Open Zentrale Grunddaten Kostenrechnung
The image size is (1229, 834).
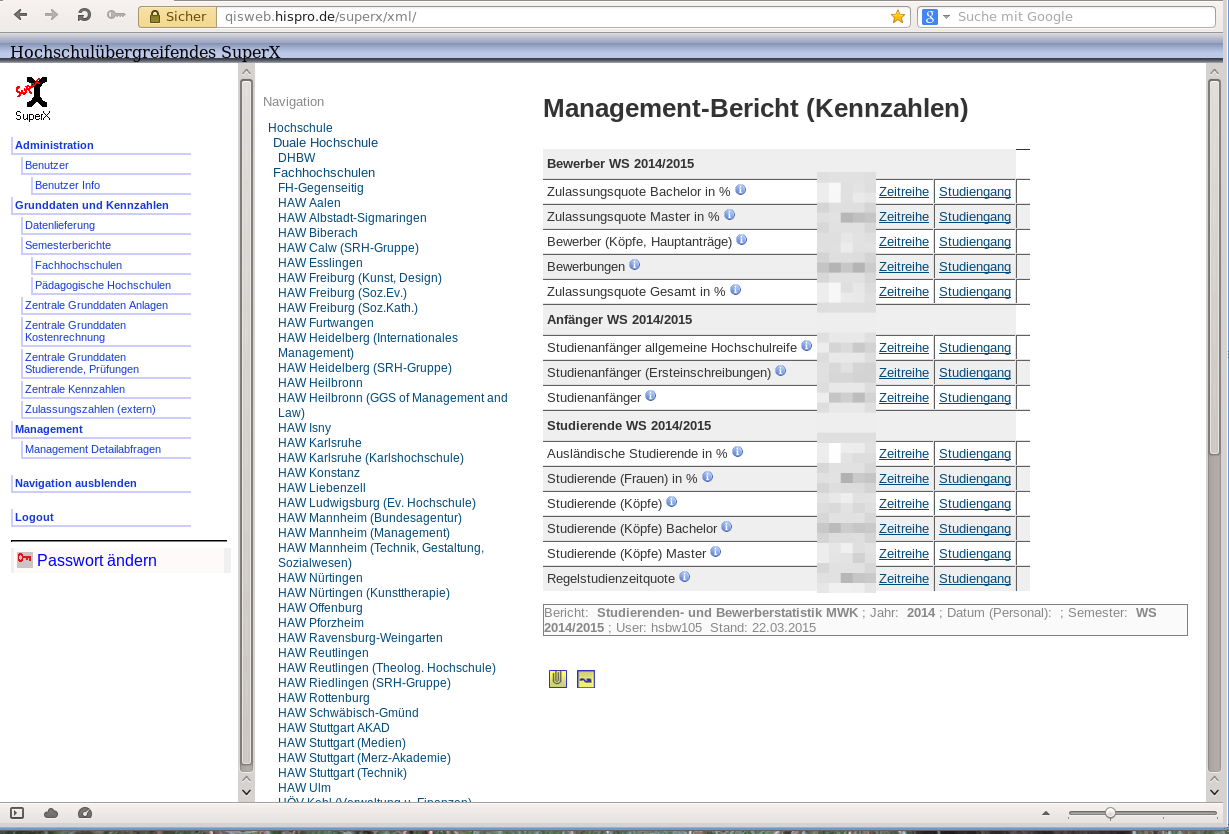(x=75, y=331)
